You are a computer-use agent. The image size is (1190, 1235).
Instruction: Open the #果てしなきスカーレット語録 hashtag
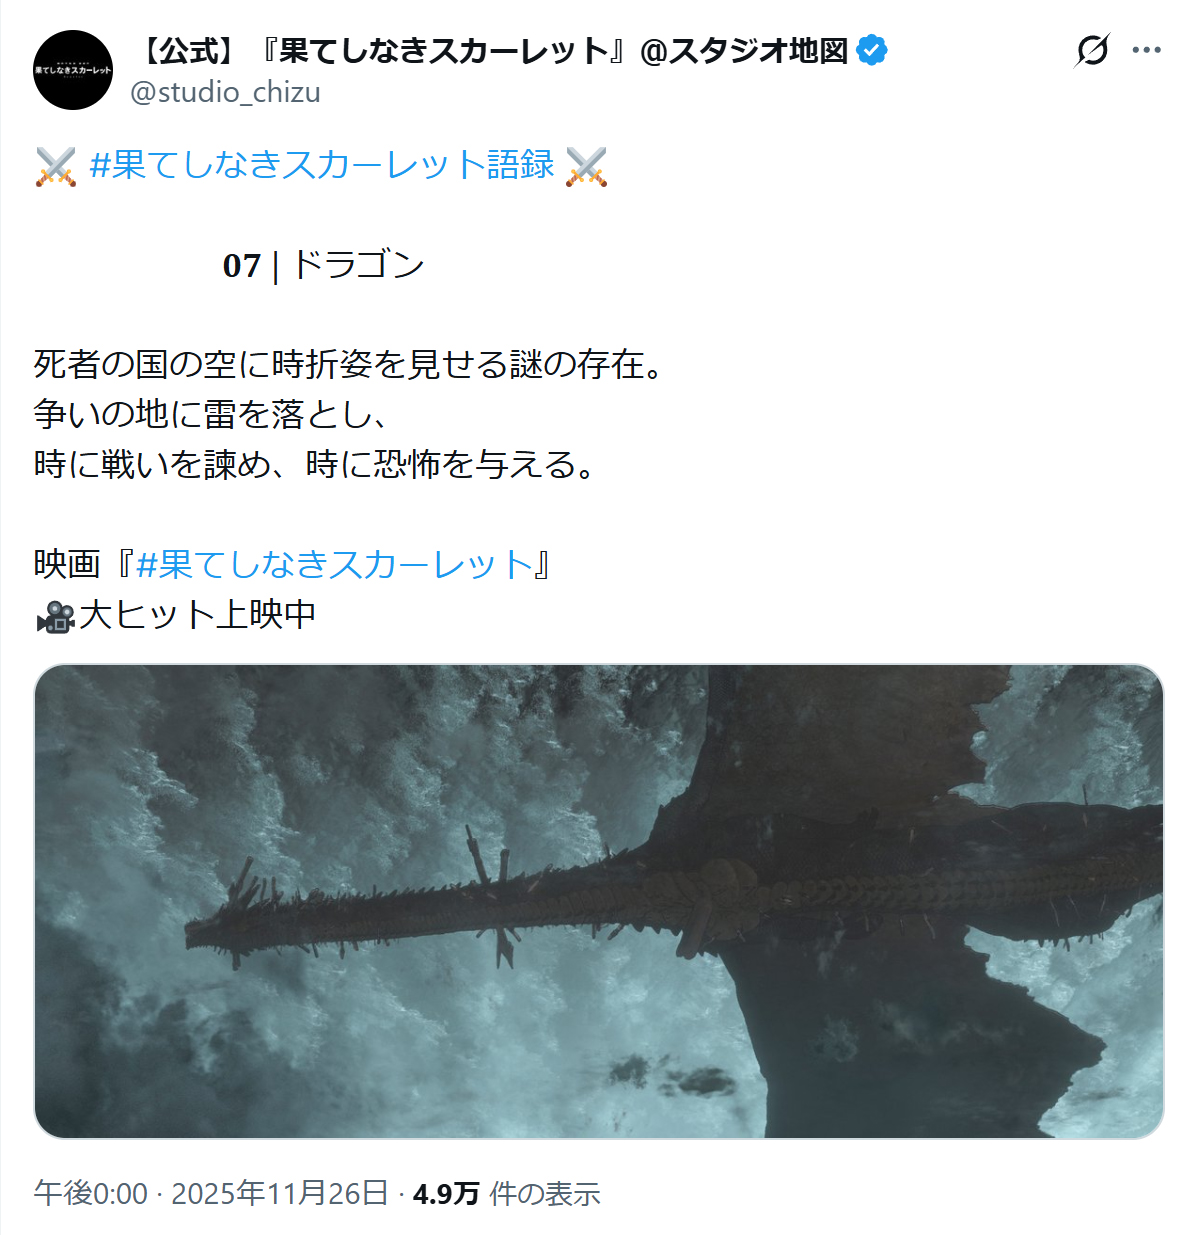pos(322,165)
